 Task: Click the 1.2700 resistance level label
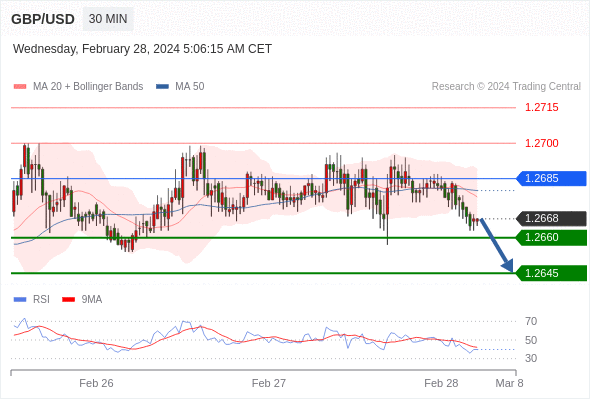[542, 143]
